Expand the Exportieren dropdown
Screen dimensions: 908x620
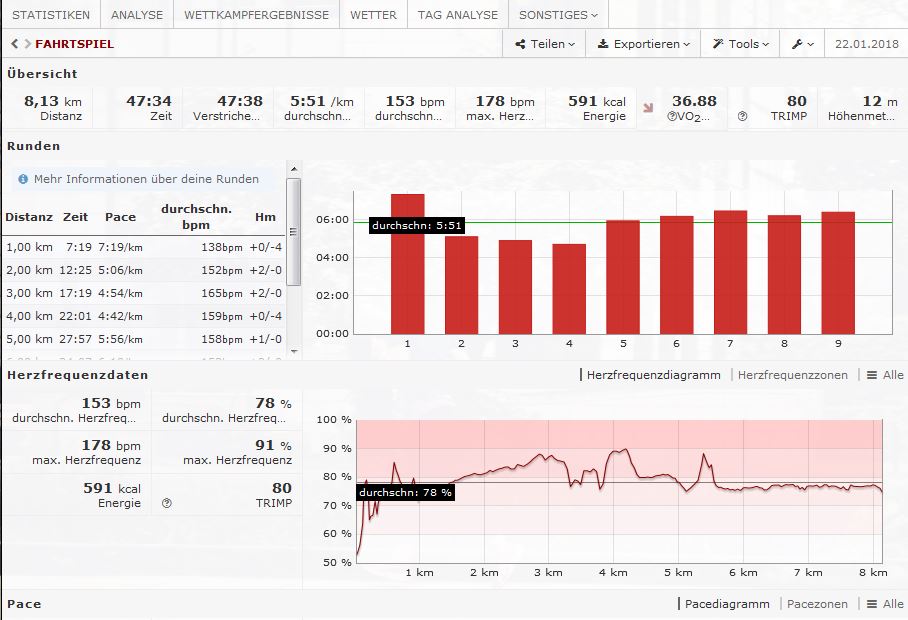point(644,44)
